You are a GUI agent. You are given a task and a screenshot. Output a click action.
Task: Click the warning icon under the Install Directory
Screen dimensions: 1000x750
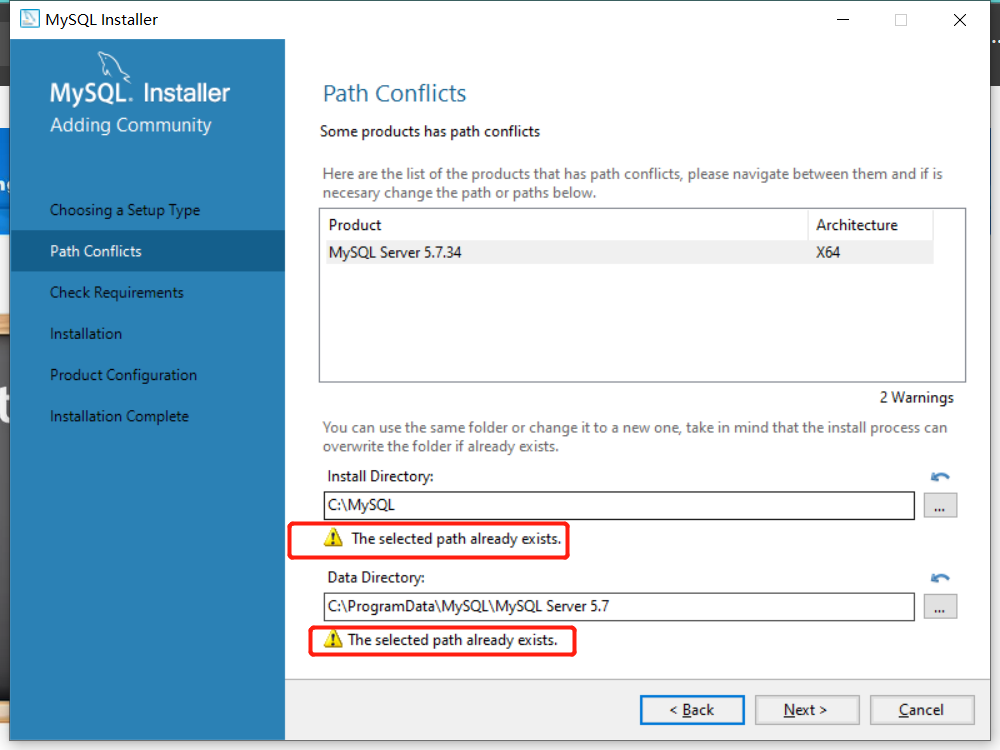click(x=333, y=538)
